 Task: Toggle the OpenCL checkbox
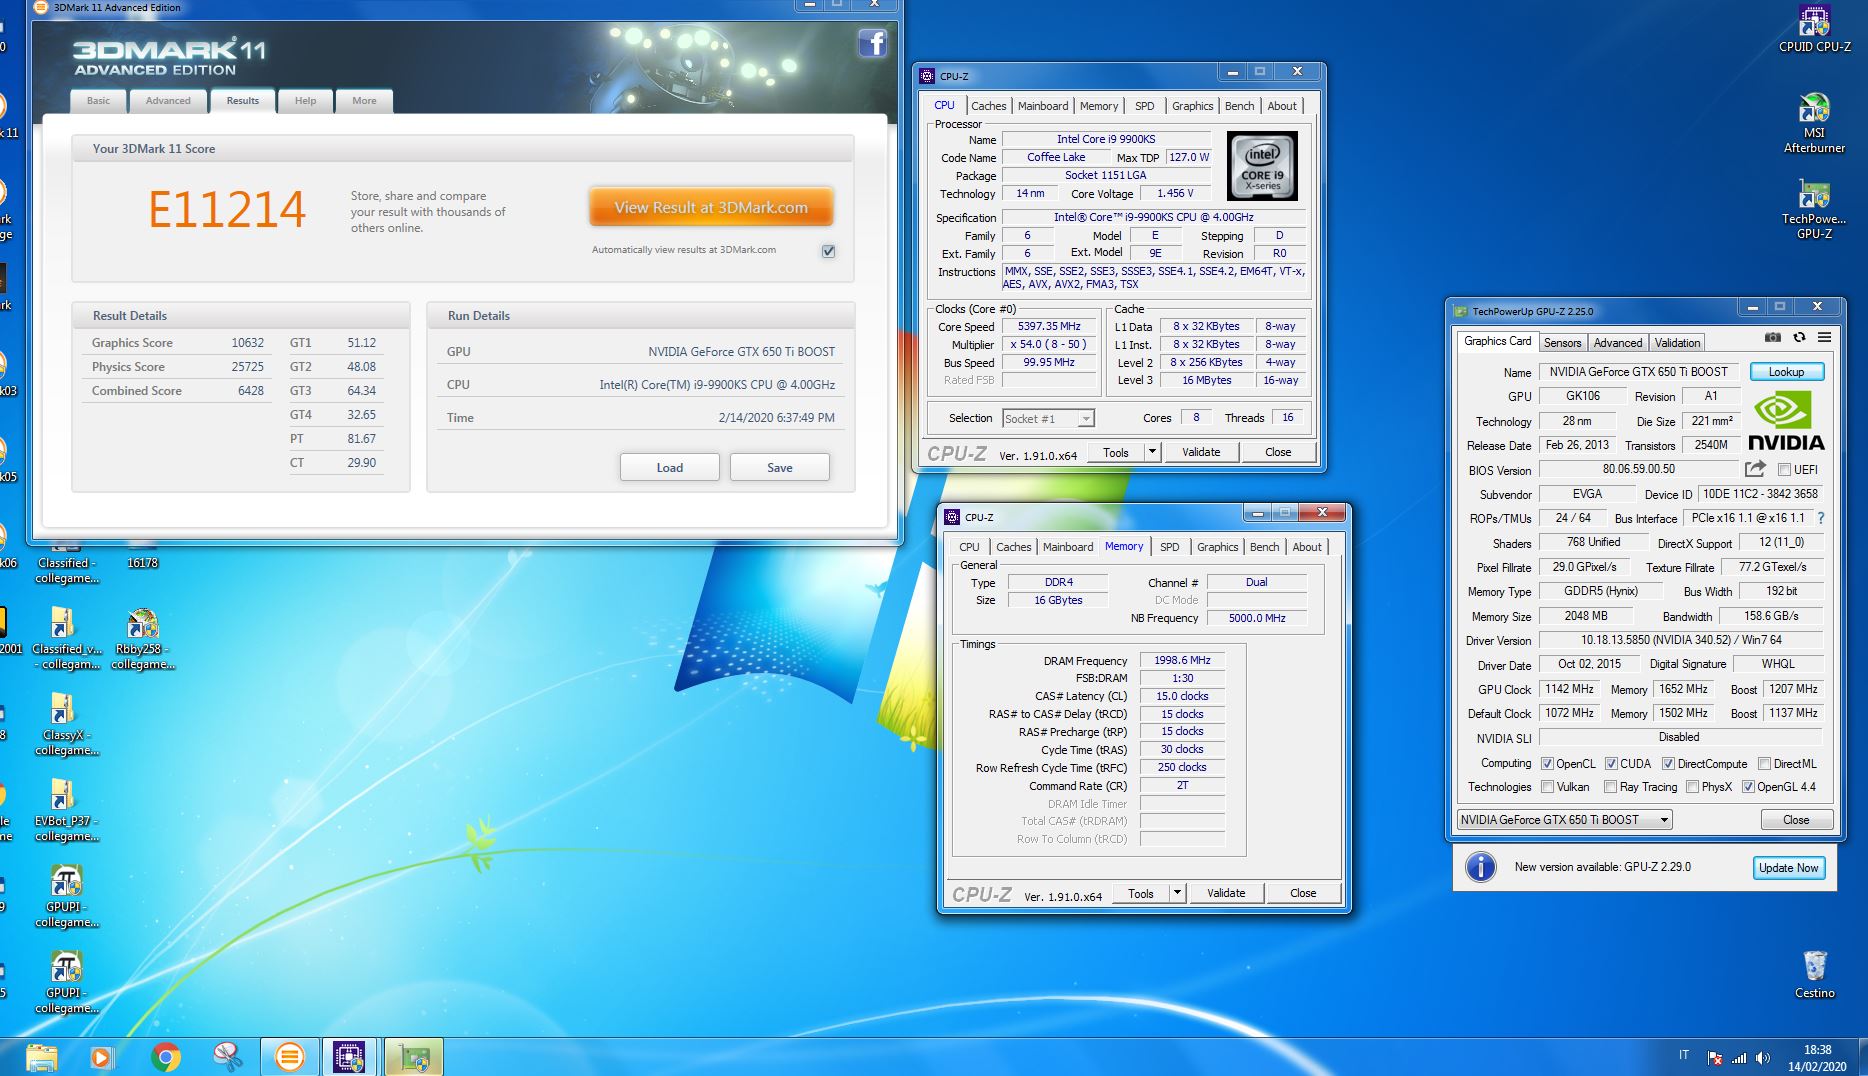[x=1547, y=763]
